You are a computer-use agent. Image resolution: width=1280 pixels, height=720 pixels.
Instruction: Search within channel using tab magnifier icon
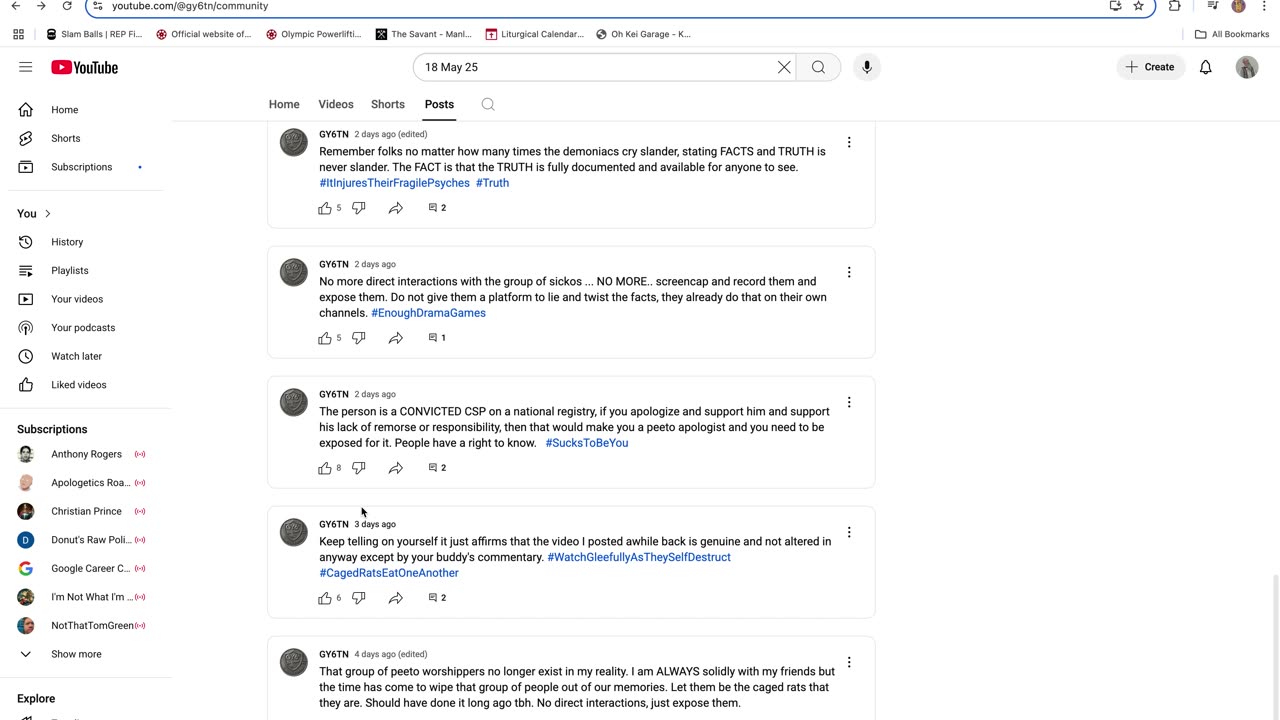pyautogui.click(x=488, y=104)
